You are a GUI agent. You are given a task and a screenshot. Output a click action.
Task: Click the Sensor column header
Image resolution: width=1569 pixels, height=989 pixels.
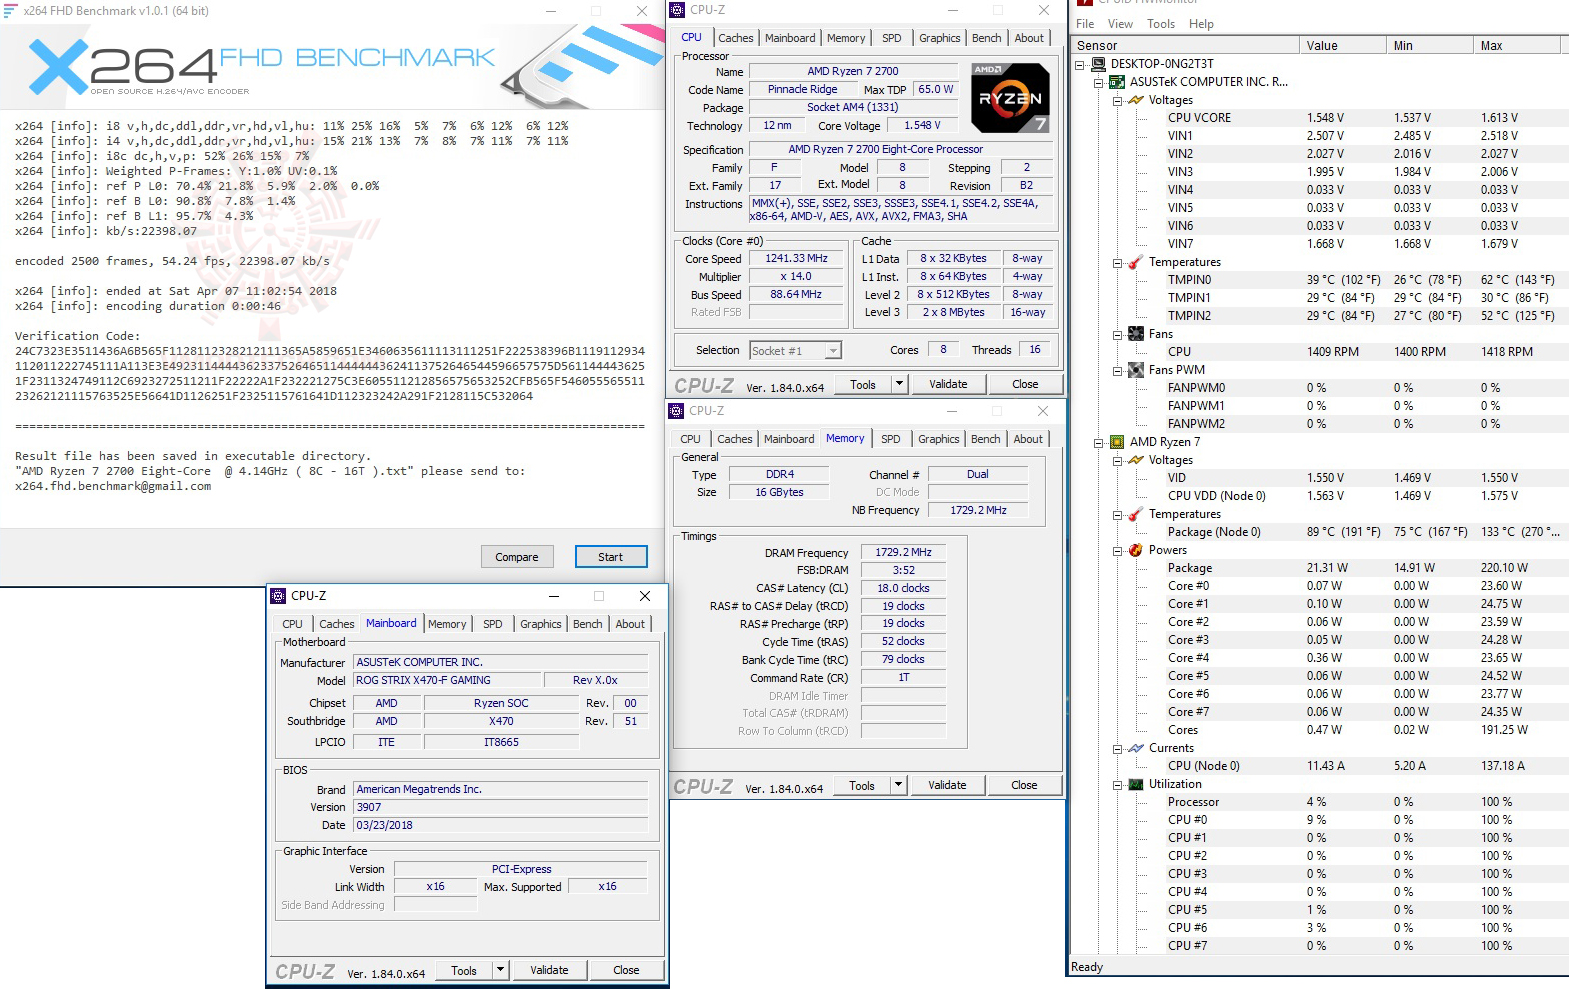pyautogui.click(x=1186, y=46)
